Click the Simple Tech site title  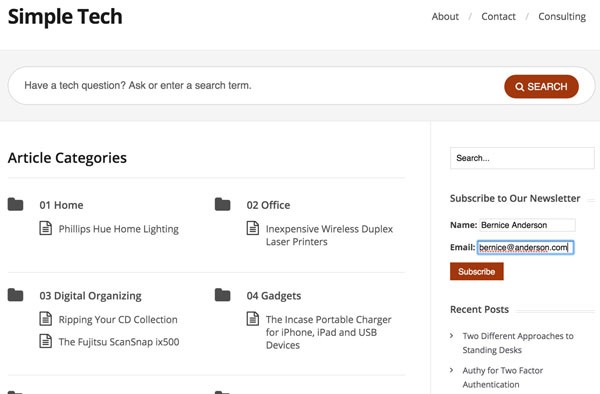click(x=65, y=17)
